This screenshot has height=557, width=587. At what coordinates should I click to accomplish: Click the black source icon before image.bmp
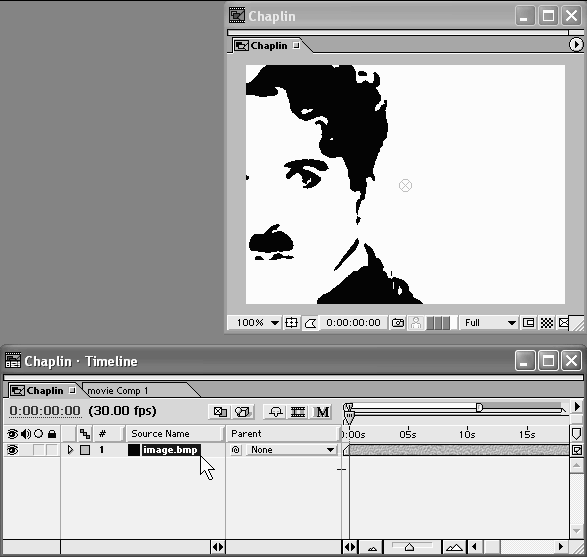point(134,450)
